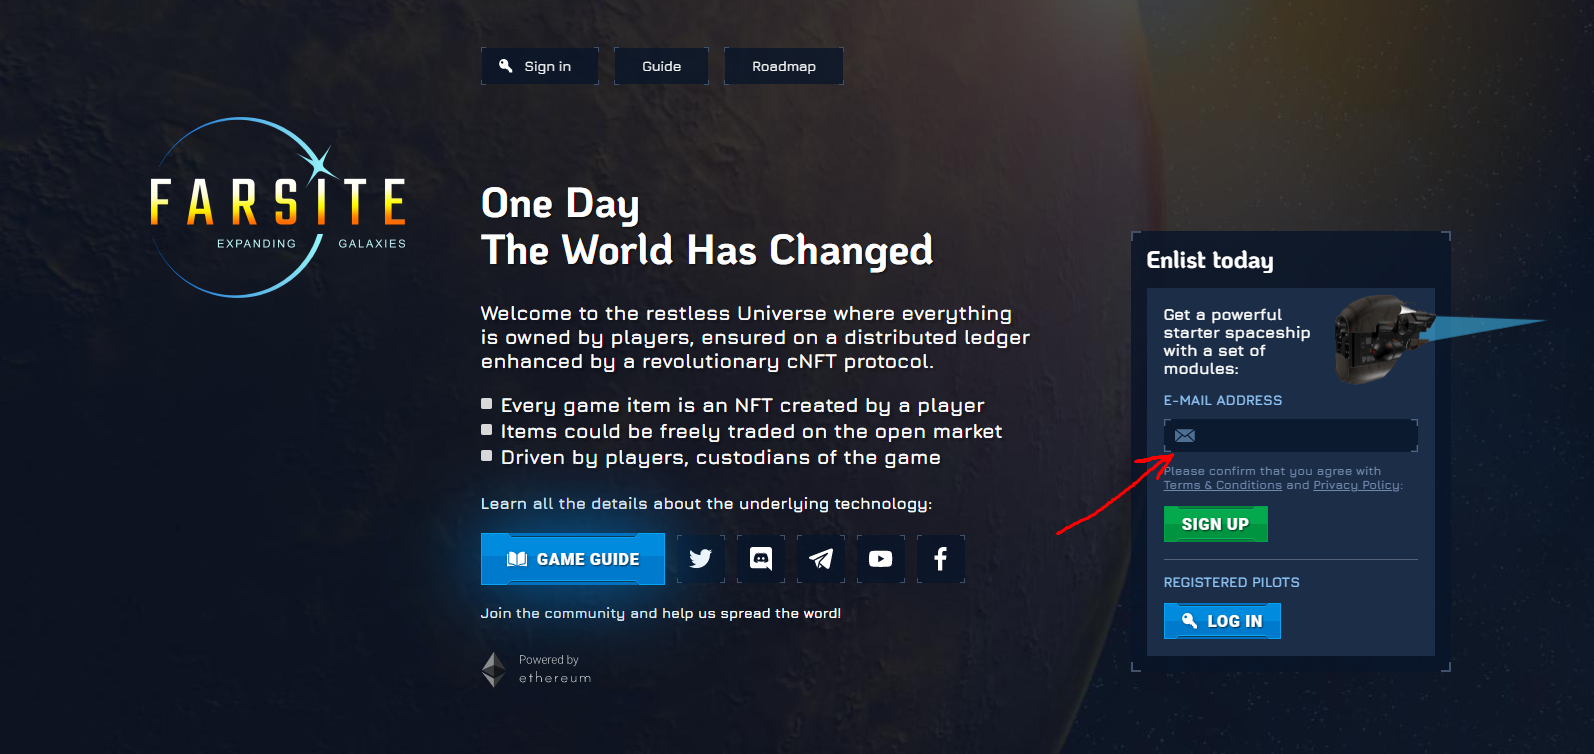The height and width of the screenshot is (754, 1594).
Task: Click the green SIGN UP button
Action: pos(1216,524)
